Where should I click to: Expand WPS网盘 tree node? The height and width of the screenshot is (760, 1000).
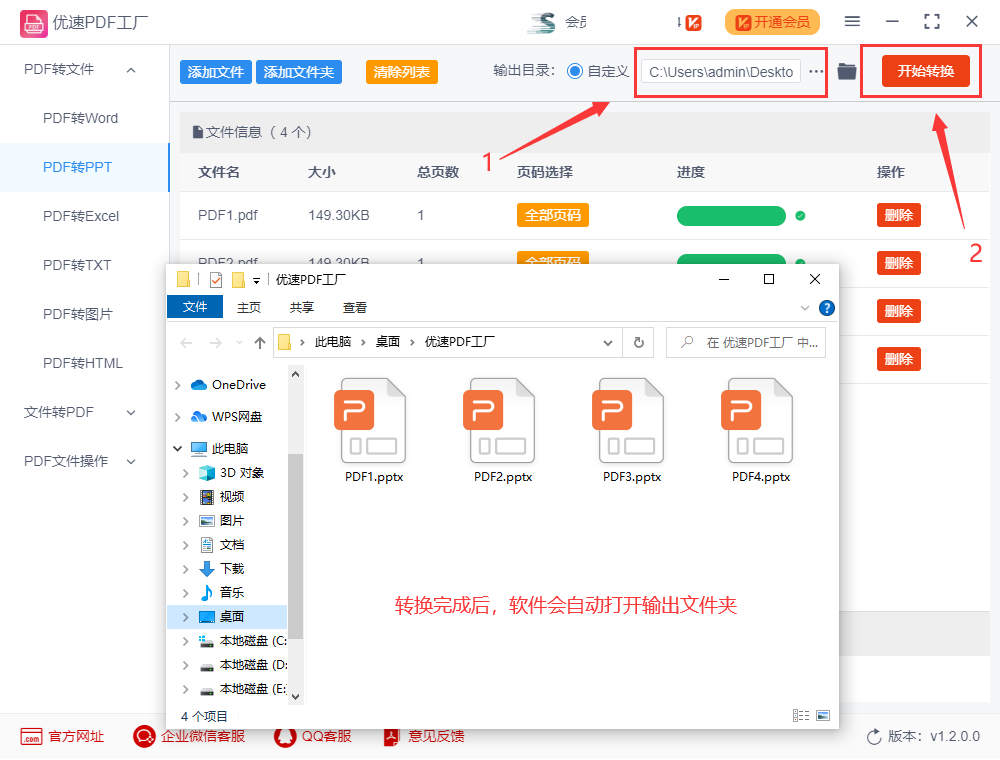[178, 417]
